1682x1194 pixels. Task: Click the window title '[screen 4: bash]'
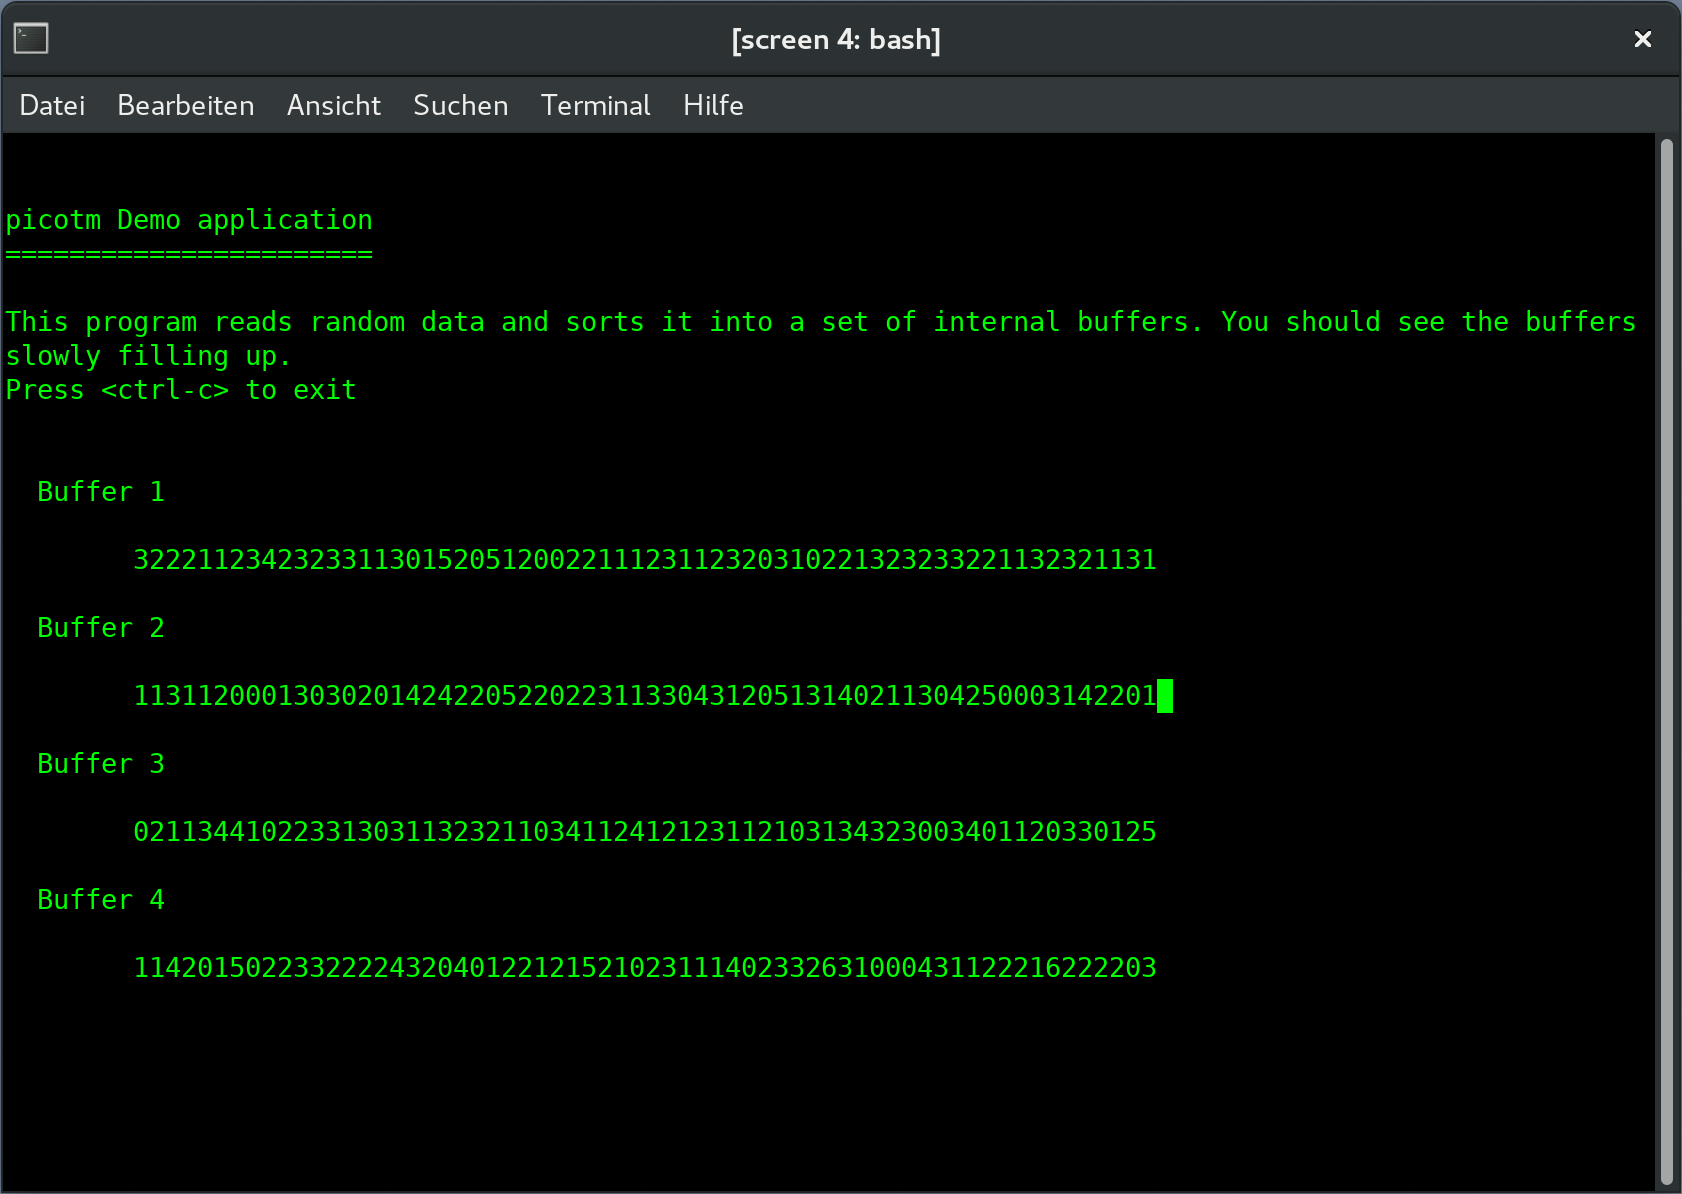point(836,39)
